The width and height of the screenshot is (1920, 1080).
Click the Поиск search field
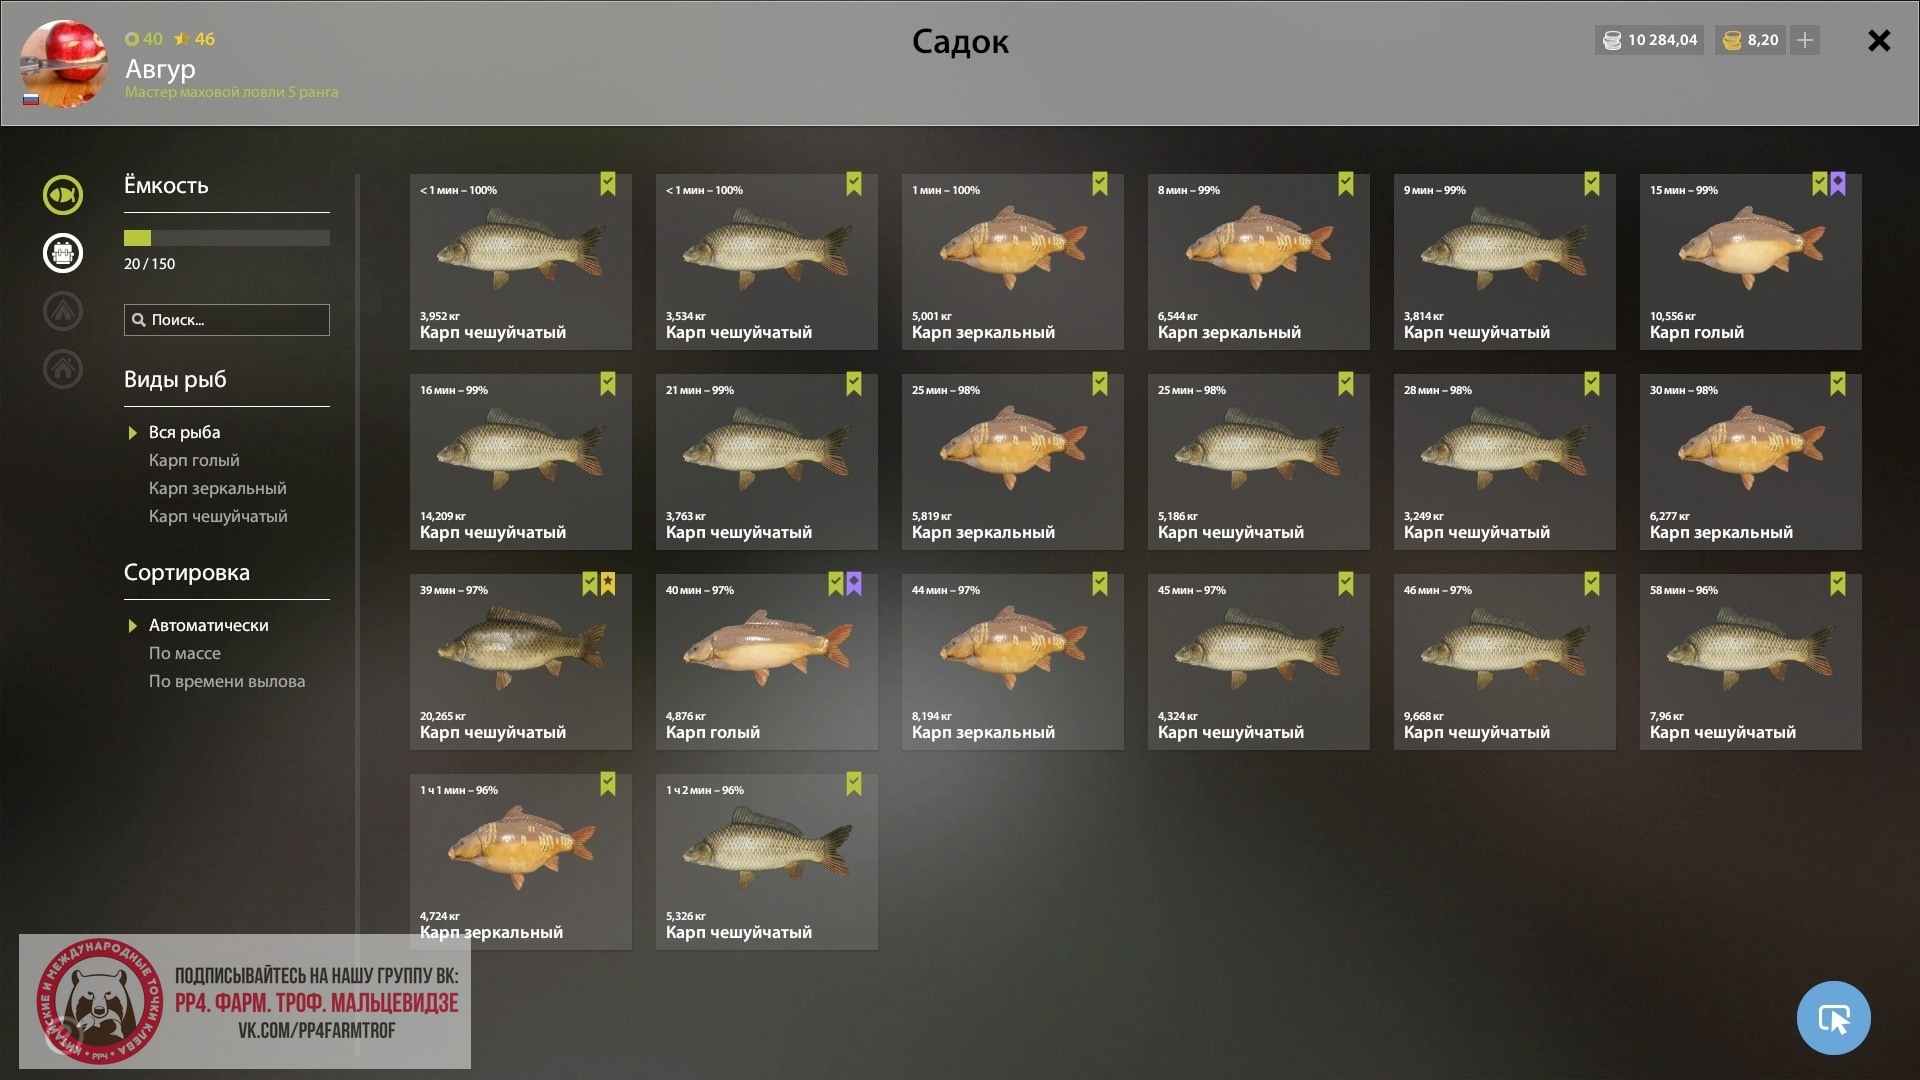point(227,320)
